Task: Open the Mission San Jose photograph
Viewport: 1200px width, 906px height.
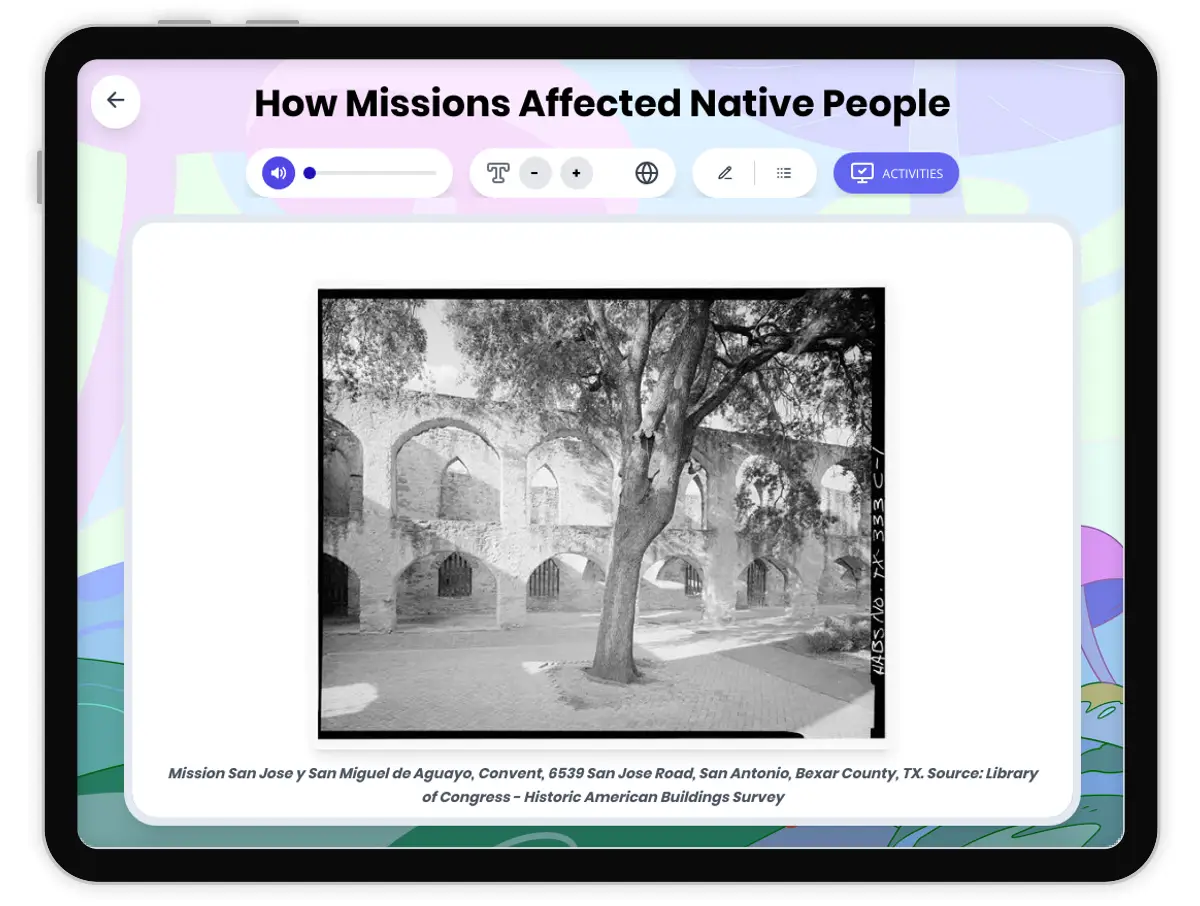Action: (600, 513)
